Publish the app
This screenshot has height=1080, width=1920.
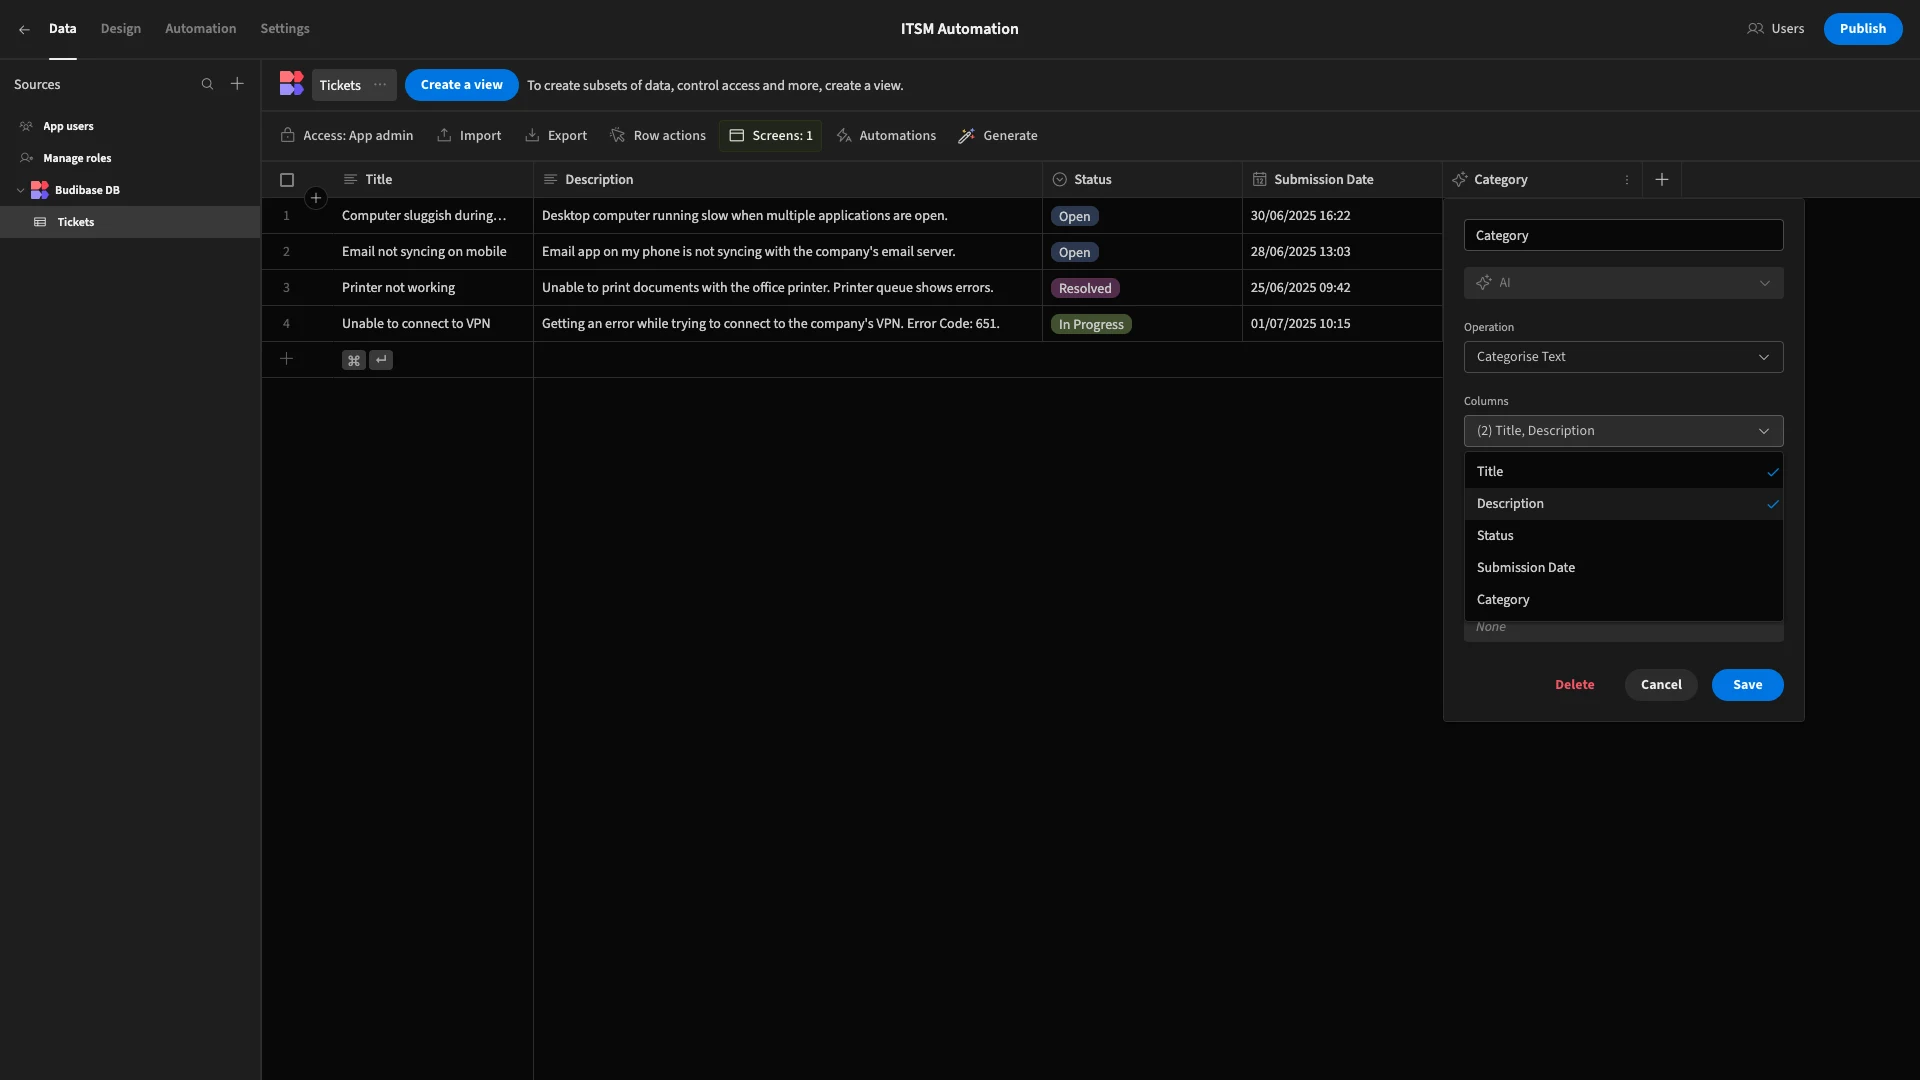pos(1862,29)
